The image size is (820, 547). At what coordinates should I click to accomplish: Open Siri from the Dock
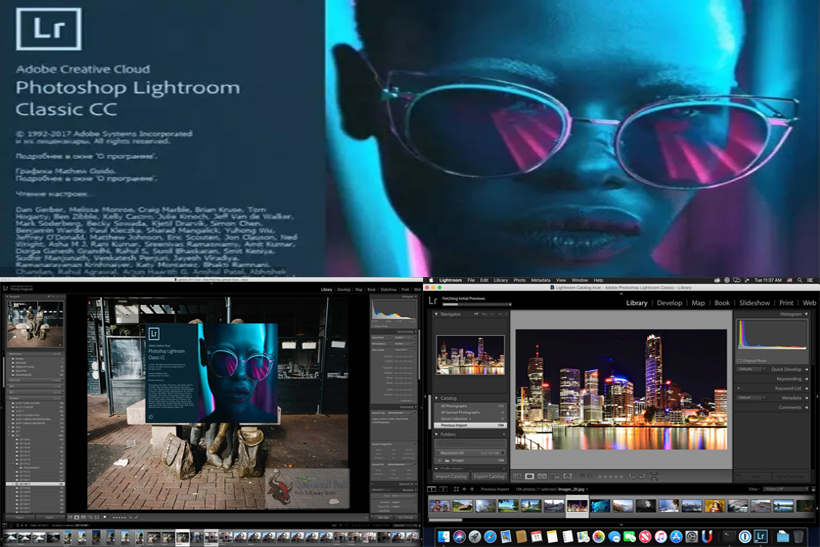point(460,537)
